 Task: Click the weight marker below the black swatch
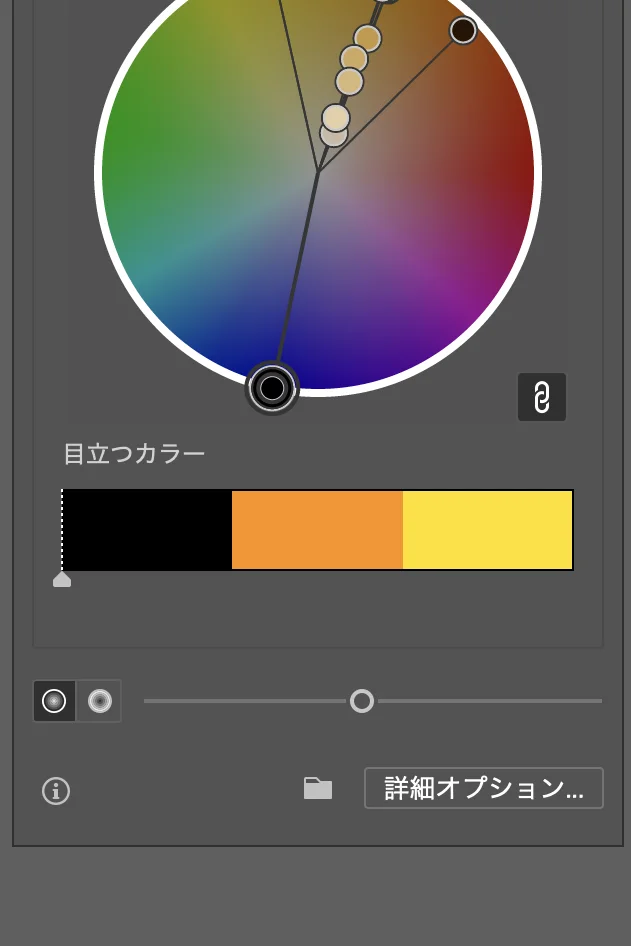62,580
